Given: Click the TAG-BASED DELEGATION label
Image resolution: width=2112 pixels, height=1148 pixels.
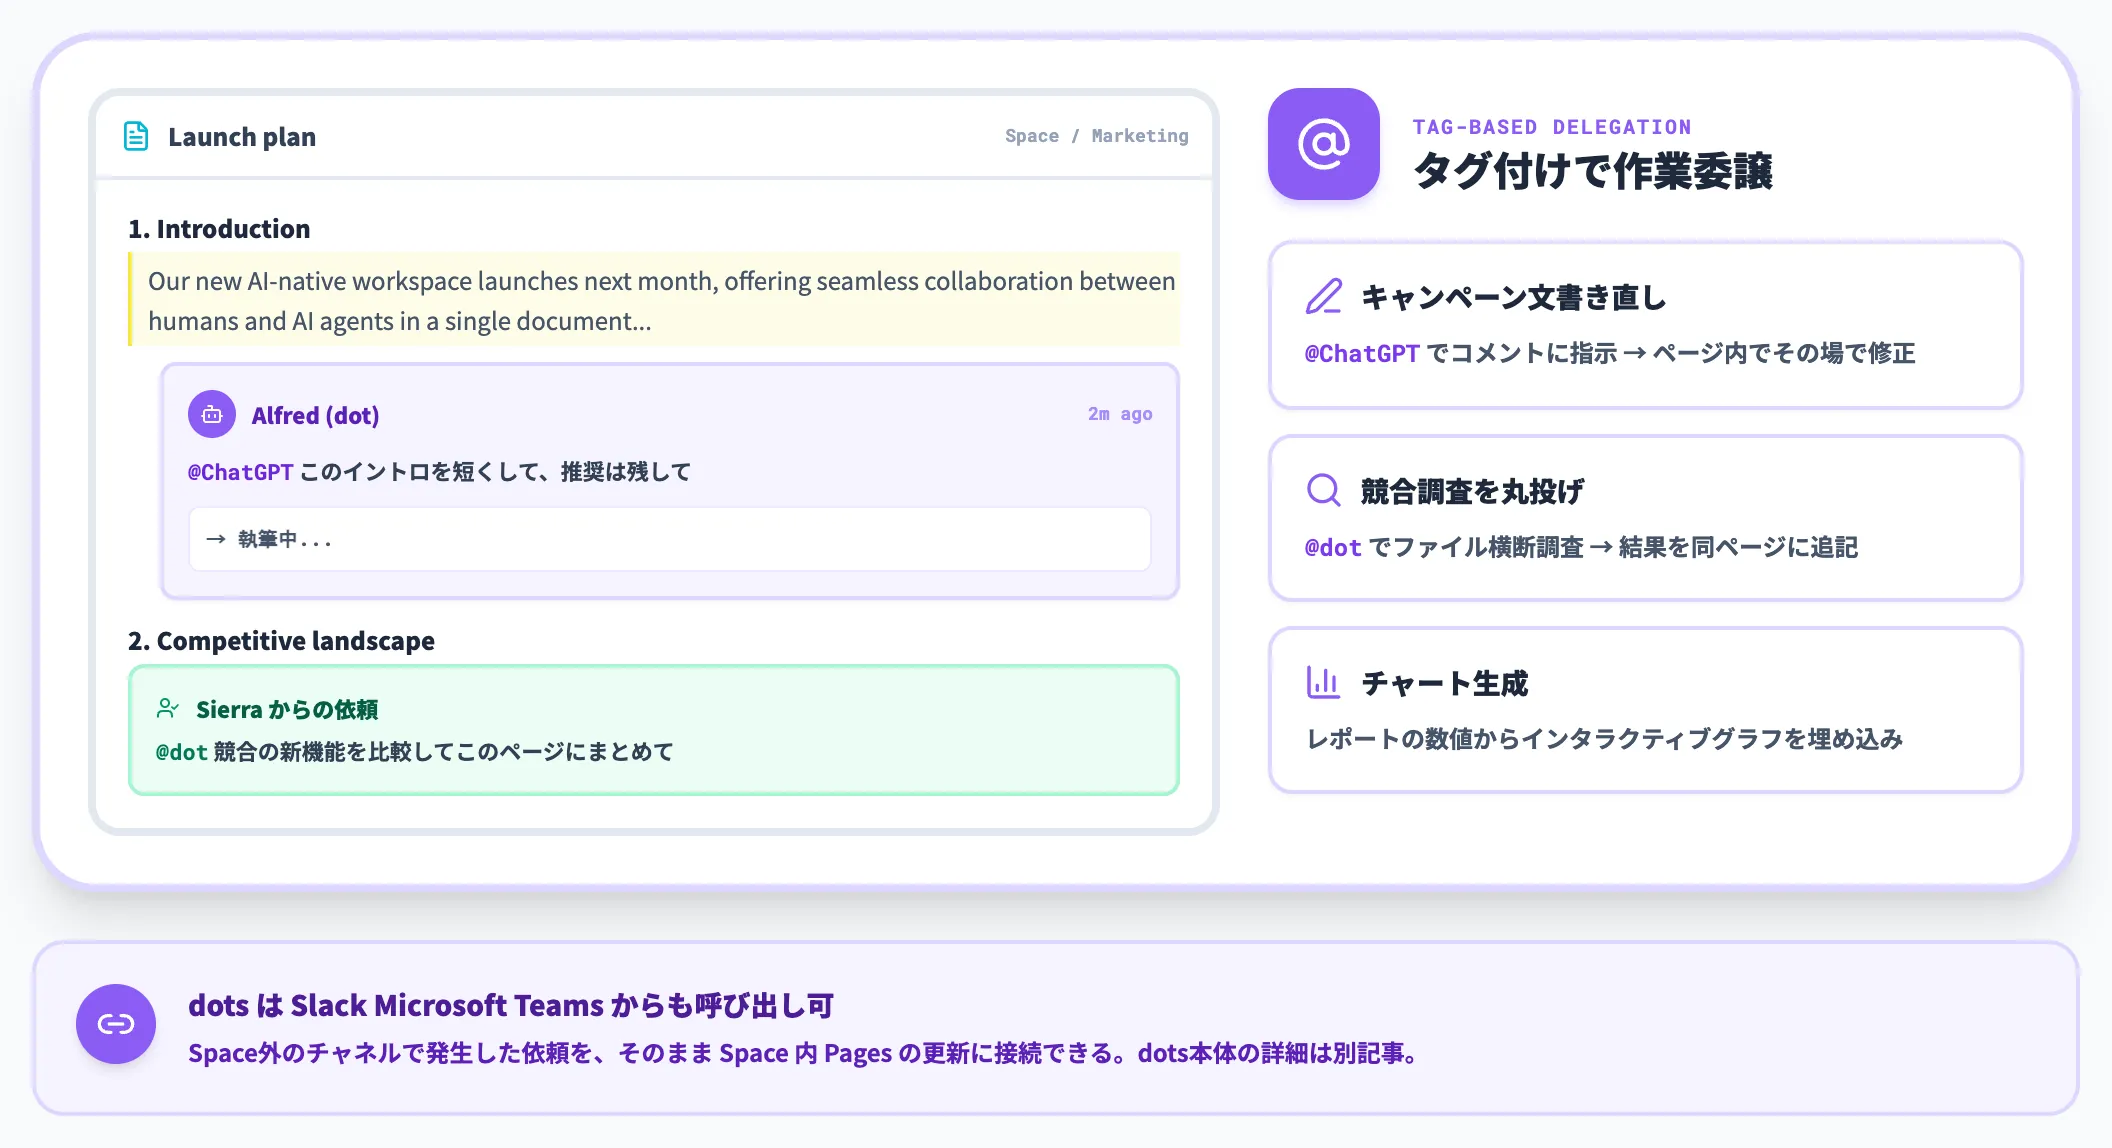Looking at the screenshot, I should pos(1552,127).
